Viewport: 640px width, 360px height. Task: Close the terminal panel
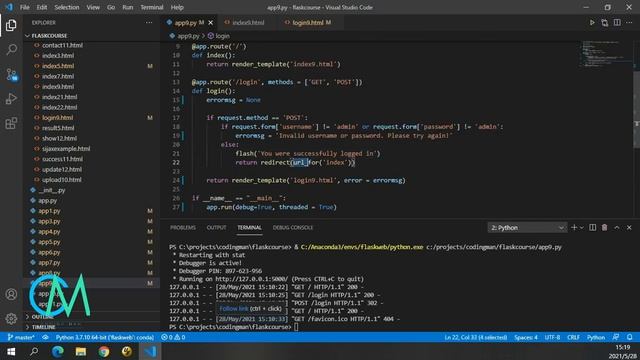coord(629,227)
